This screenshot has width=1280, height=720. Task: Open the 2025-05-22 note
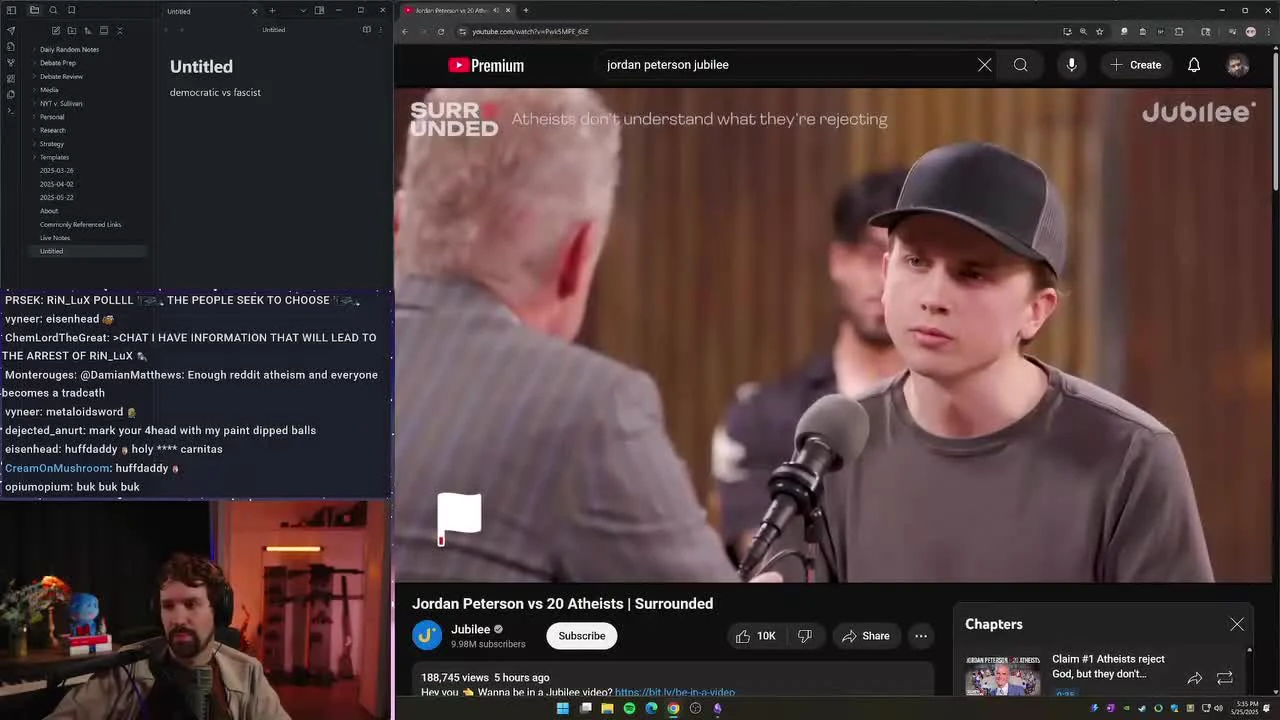pos(56,198)
